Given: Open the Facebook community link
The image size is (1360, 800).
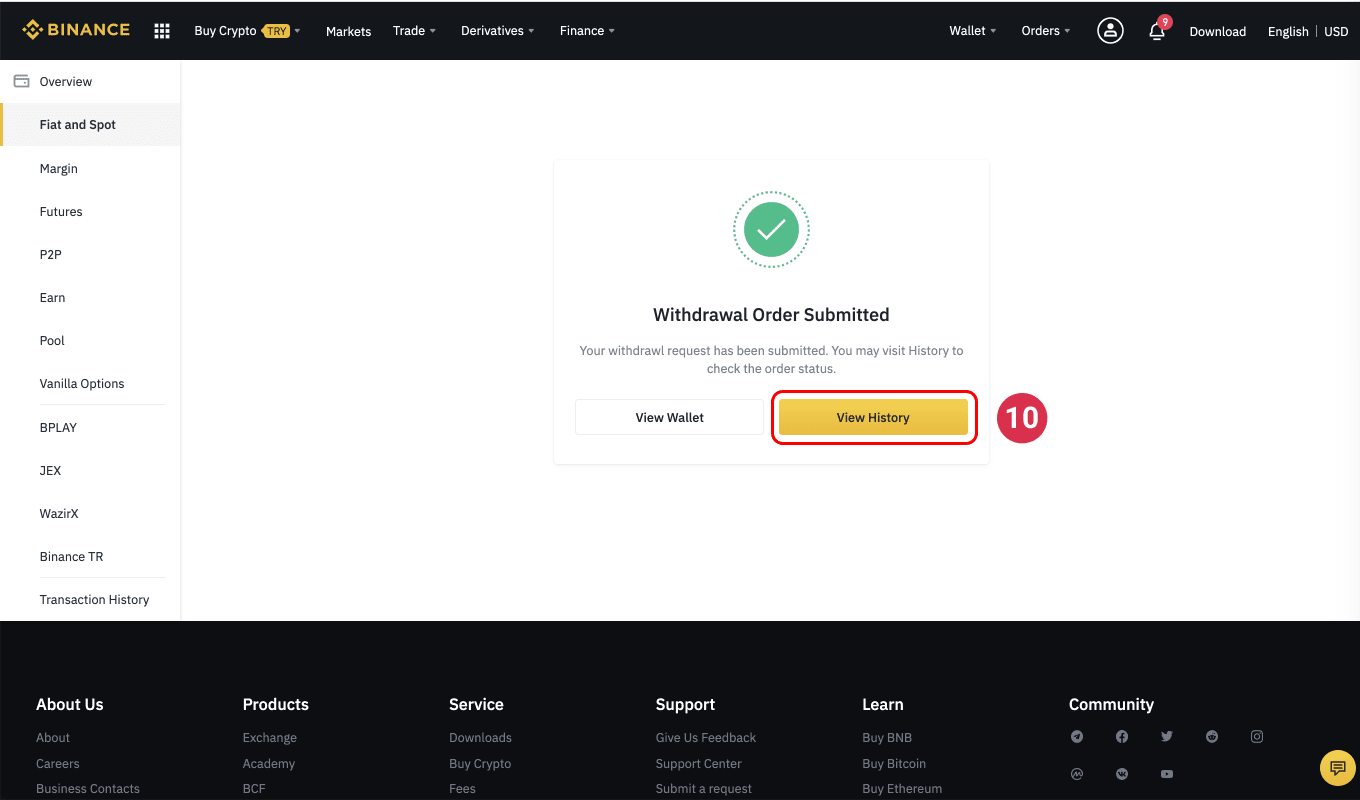Looking at the screenshot, I should click(x=1122, y=737).
